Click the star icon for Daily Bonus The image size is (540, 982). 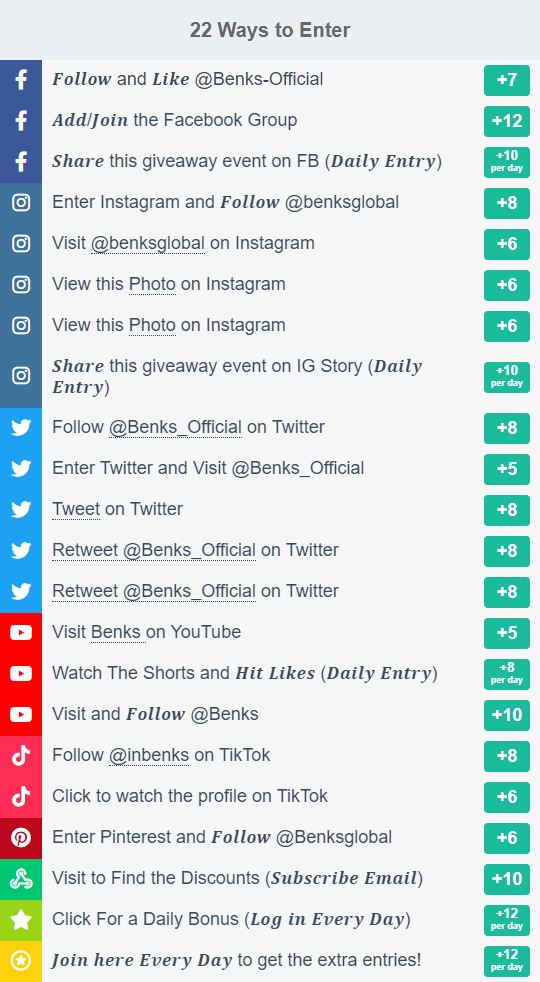tap(21, 920)
